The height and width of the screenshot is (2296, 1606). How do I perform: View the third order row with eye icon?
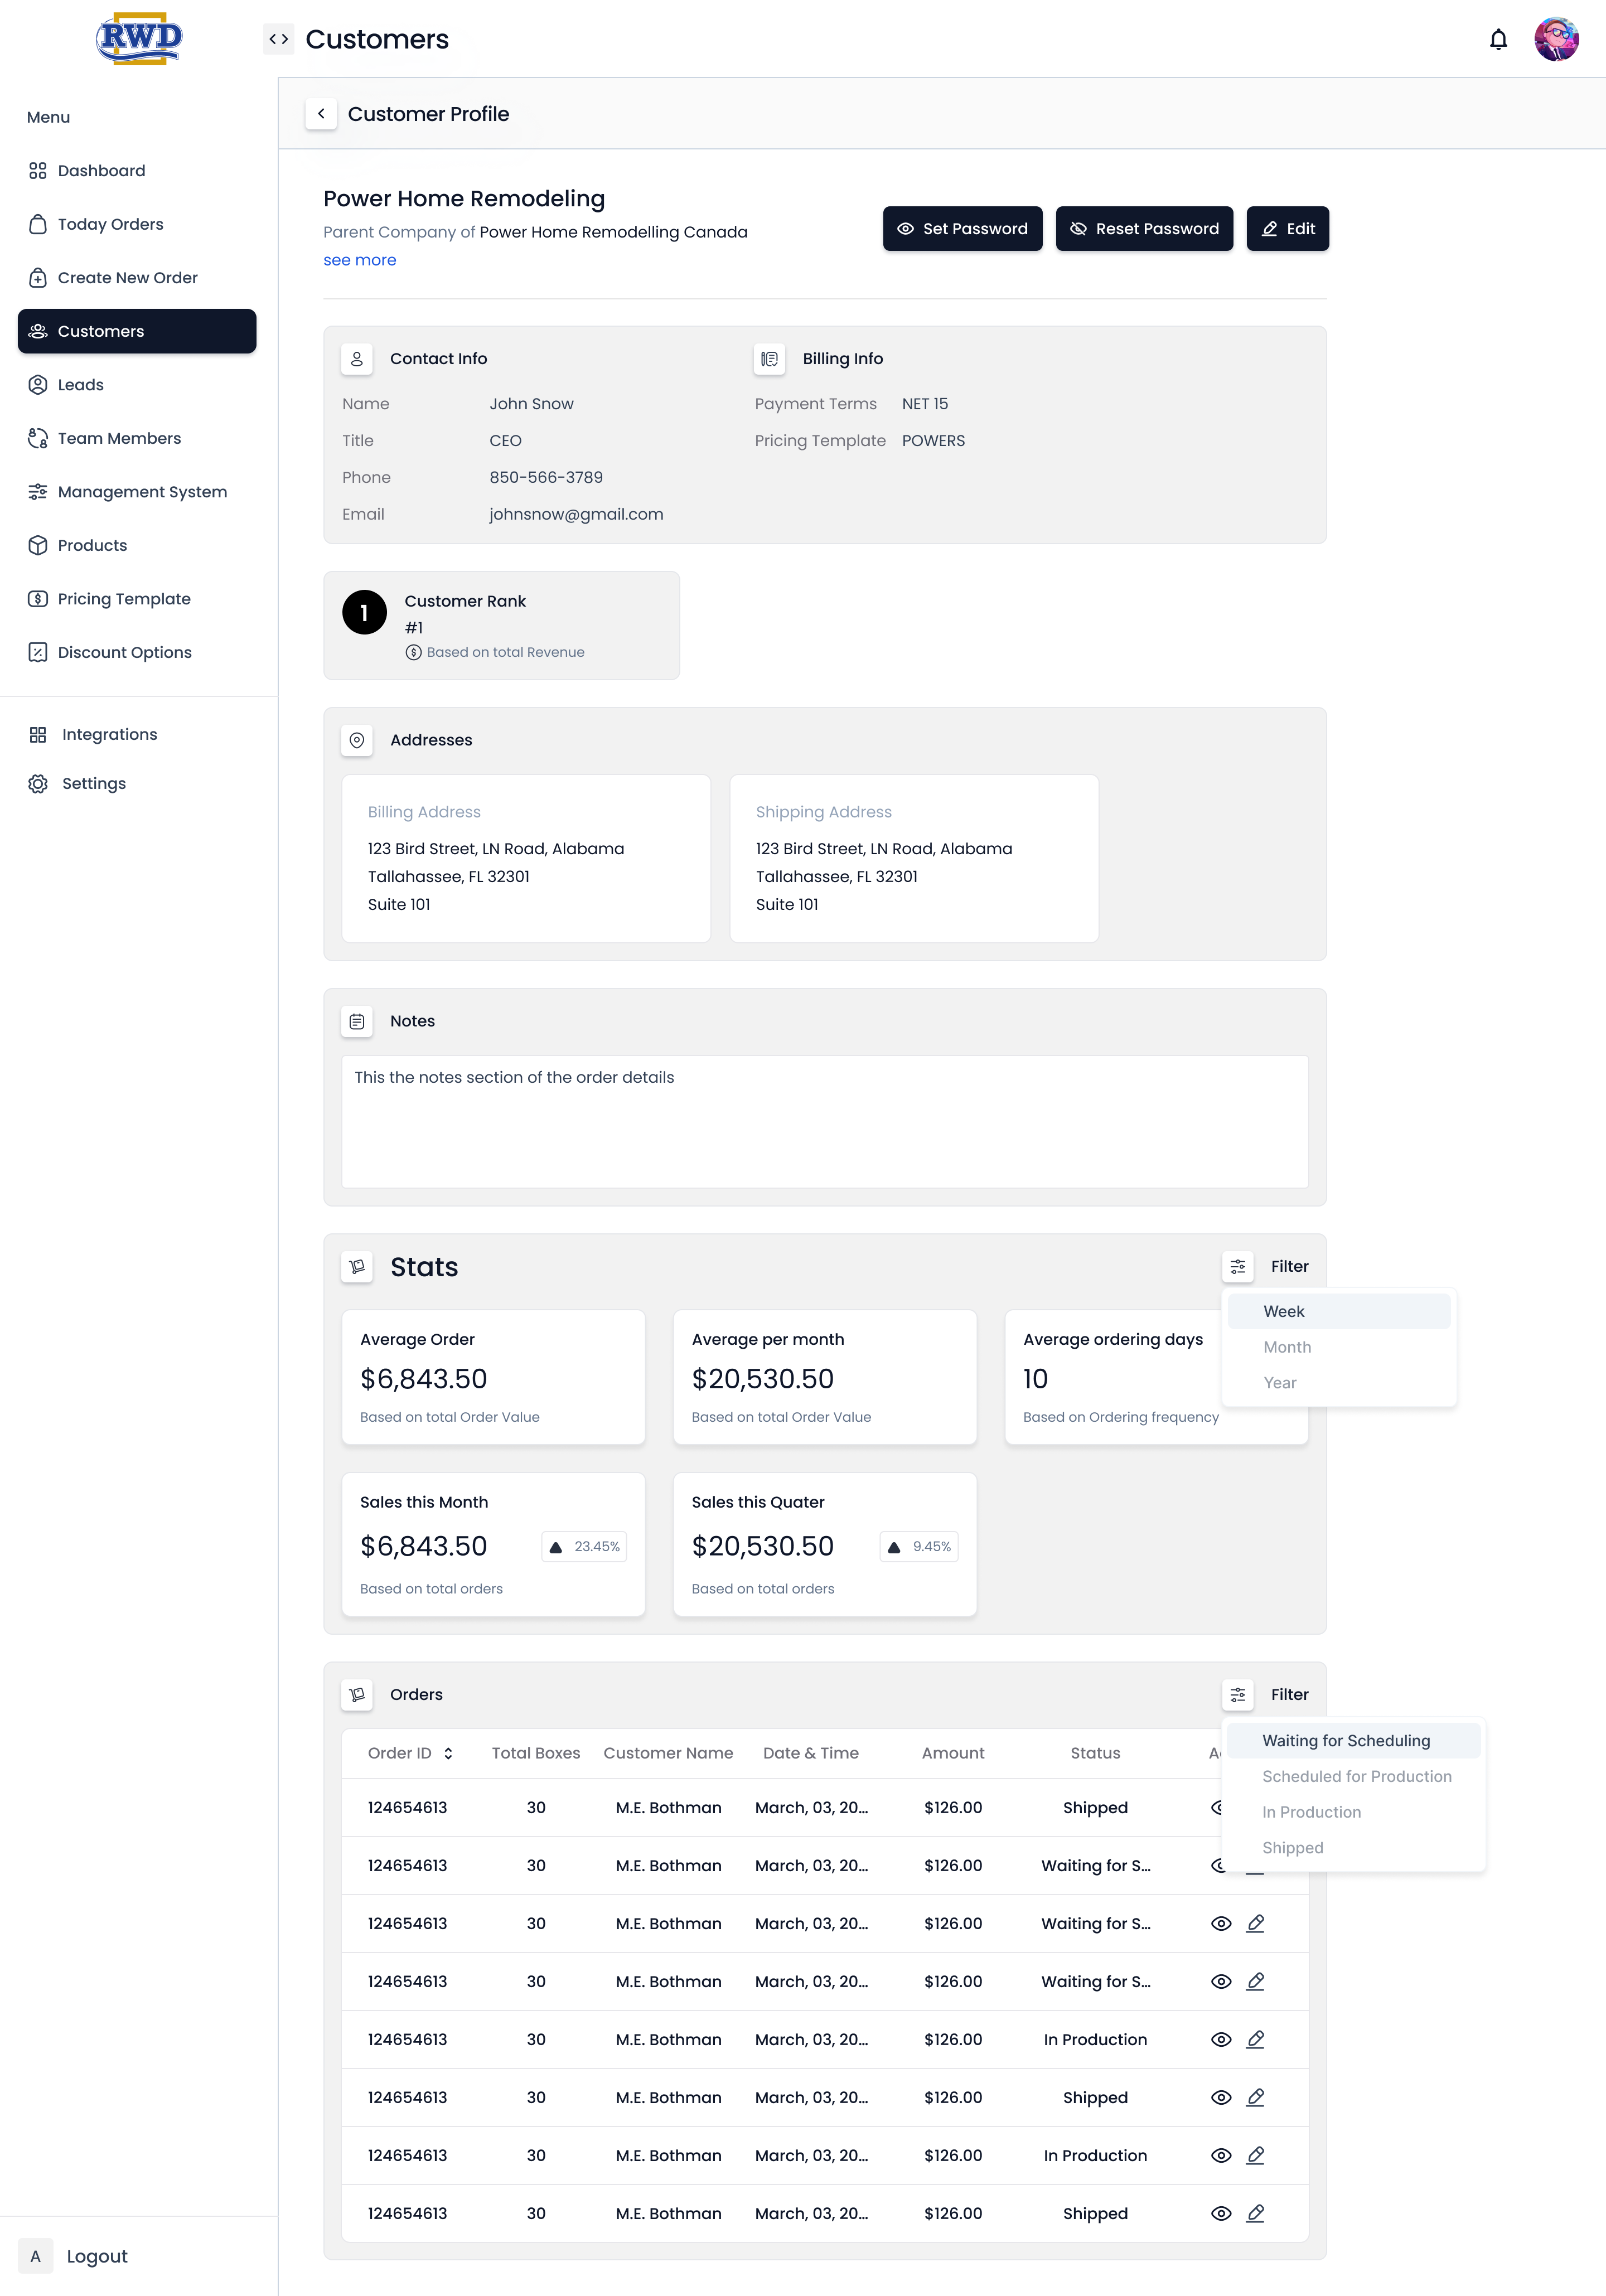point(1221,1924)
